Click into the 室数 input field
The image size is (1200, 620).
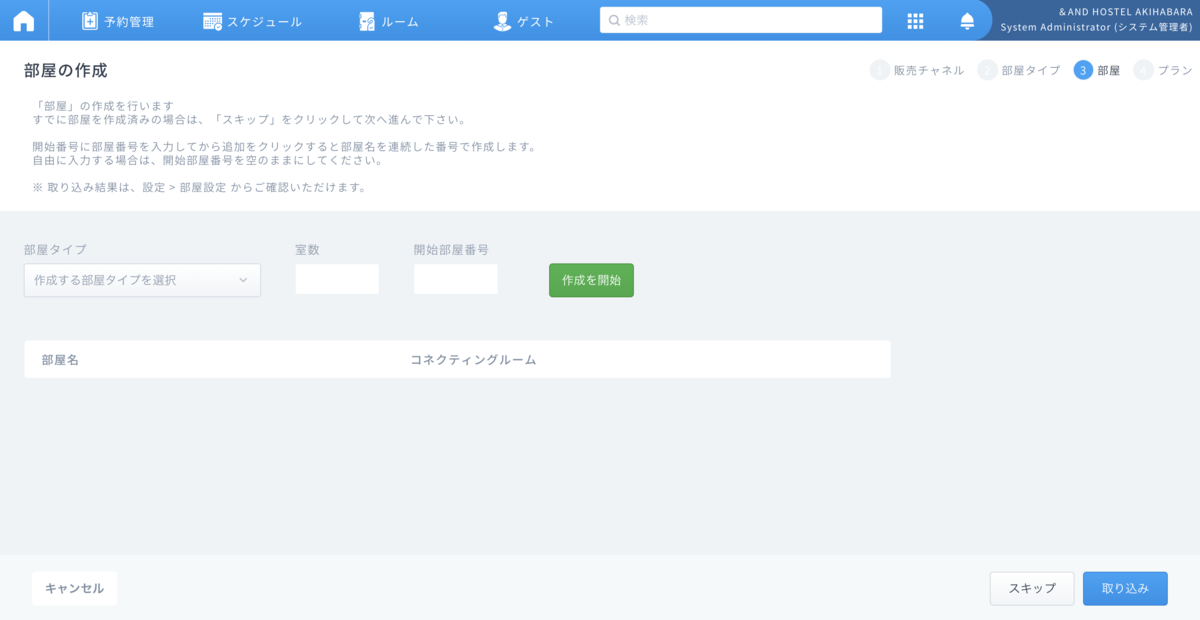(x=337, y=279)
